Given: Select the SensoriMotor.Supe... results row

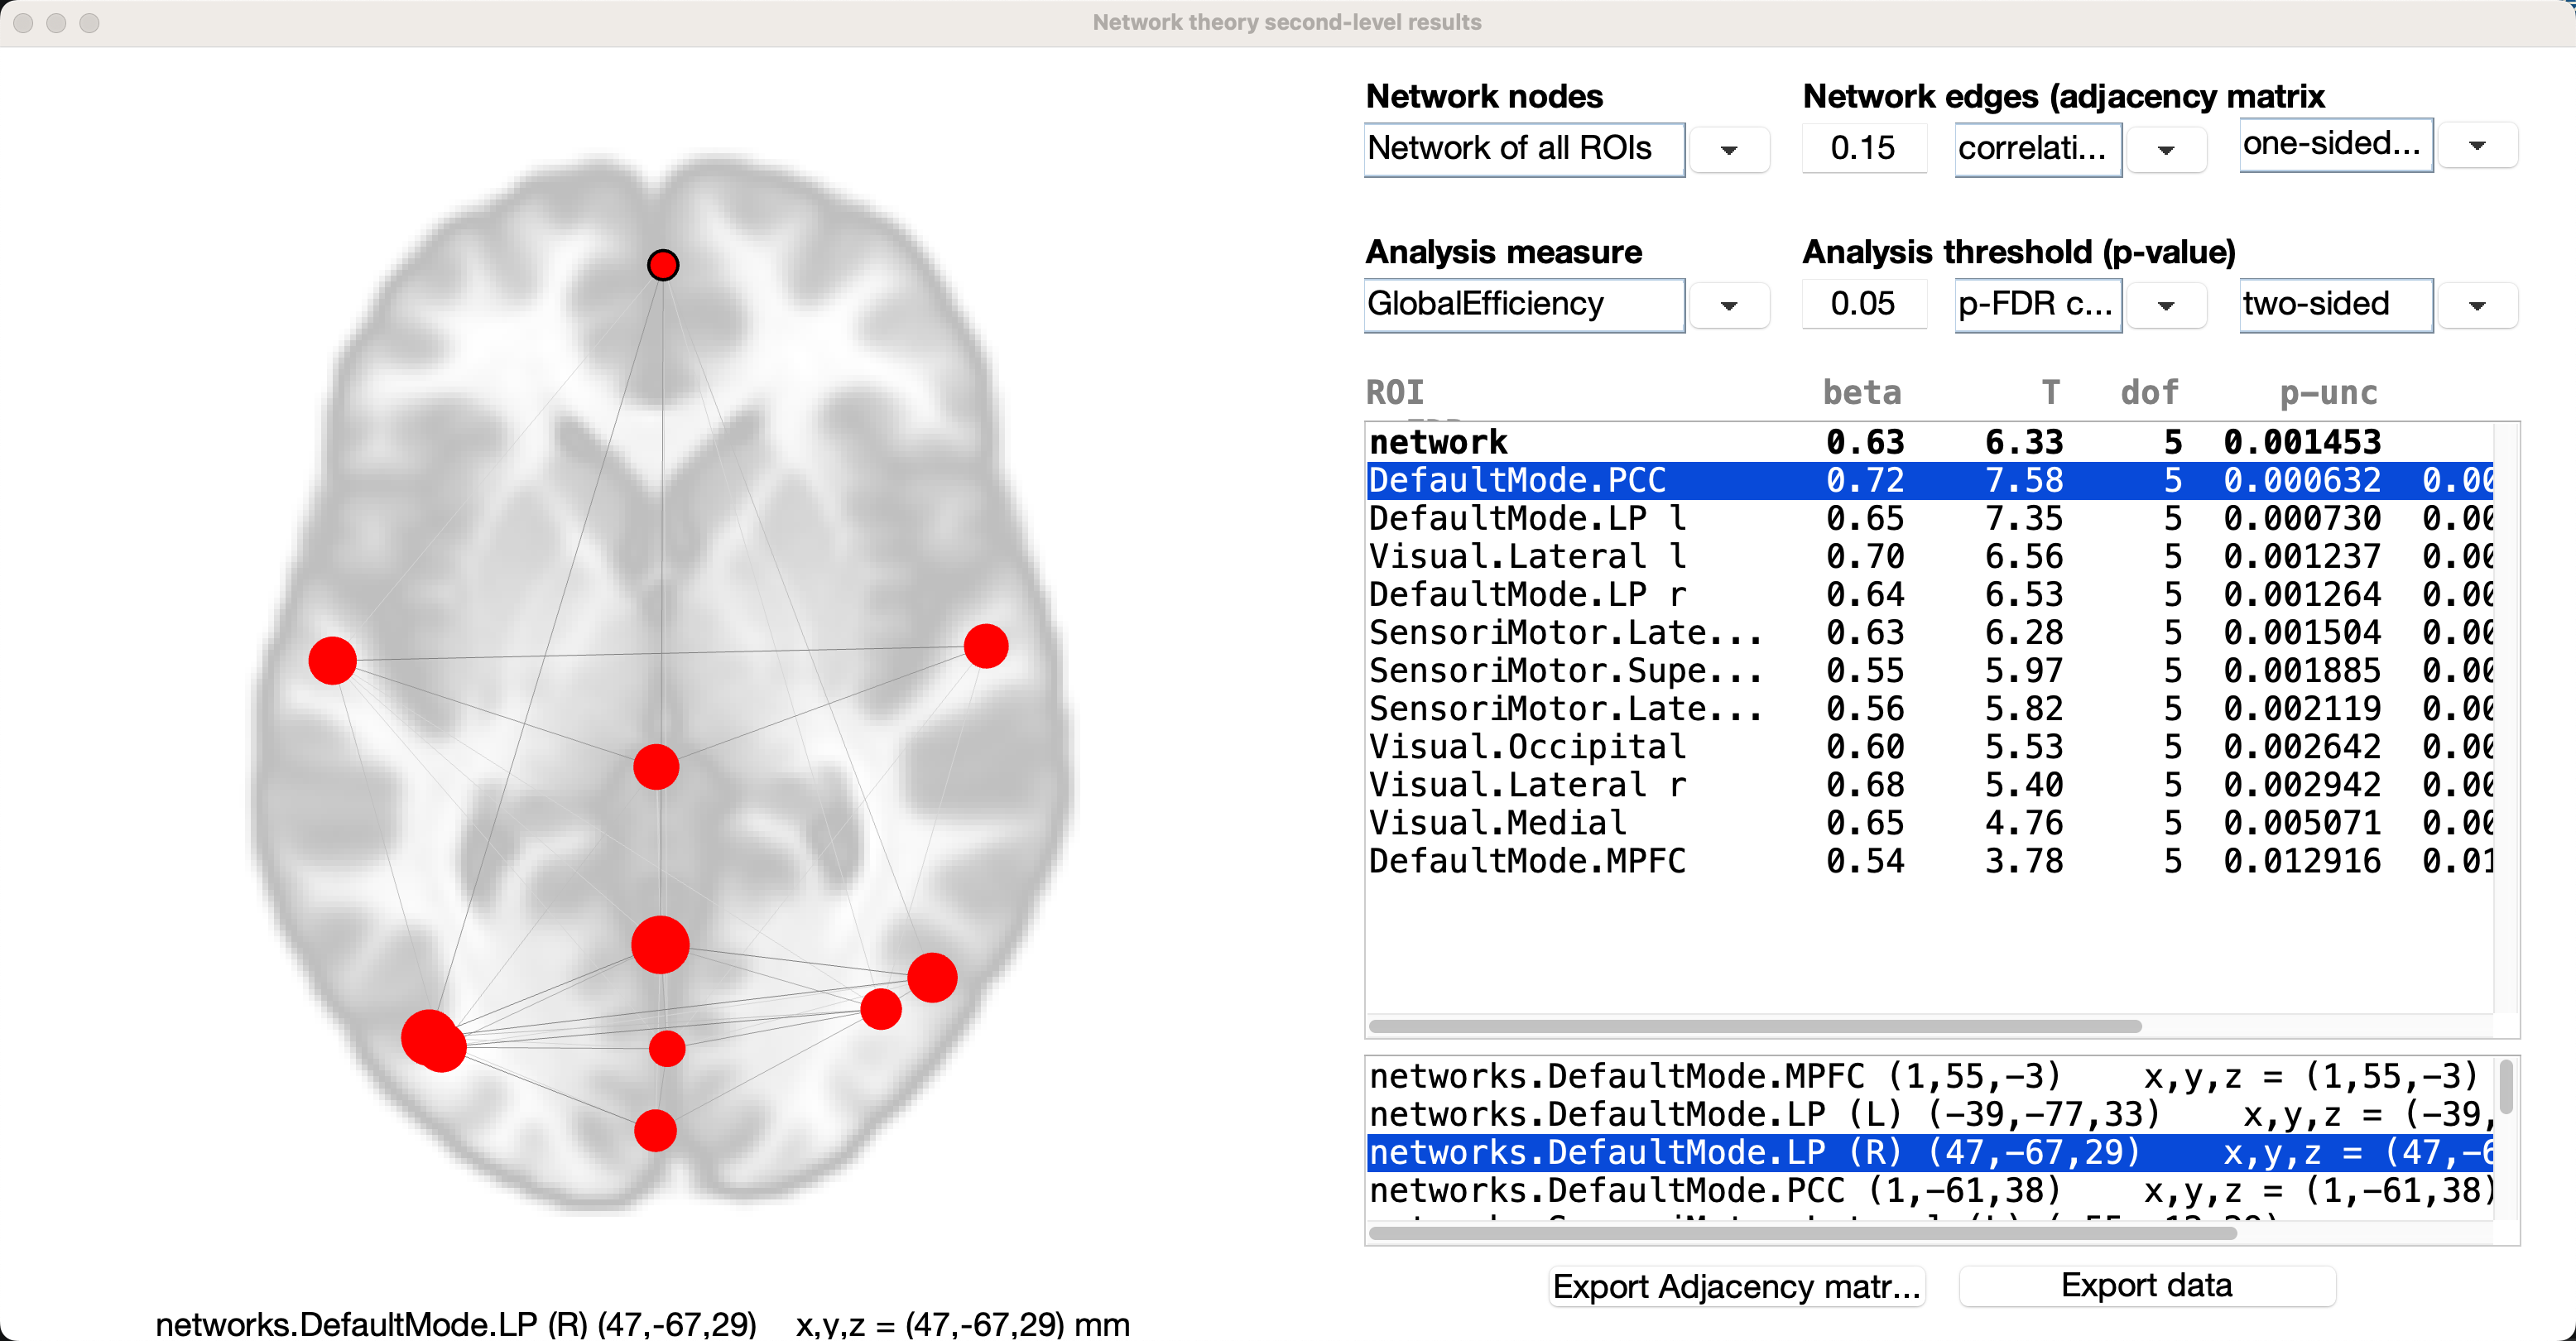Looking at the screenshot, I should (1930, 670).
